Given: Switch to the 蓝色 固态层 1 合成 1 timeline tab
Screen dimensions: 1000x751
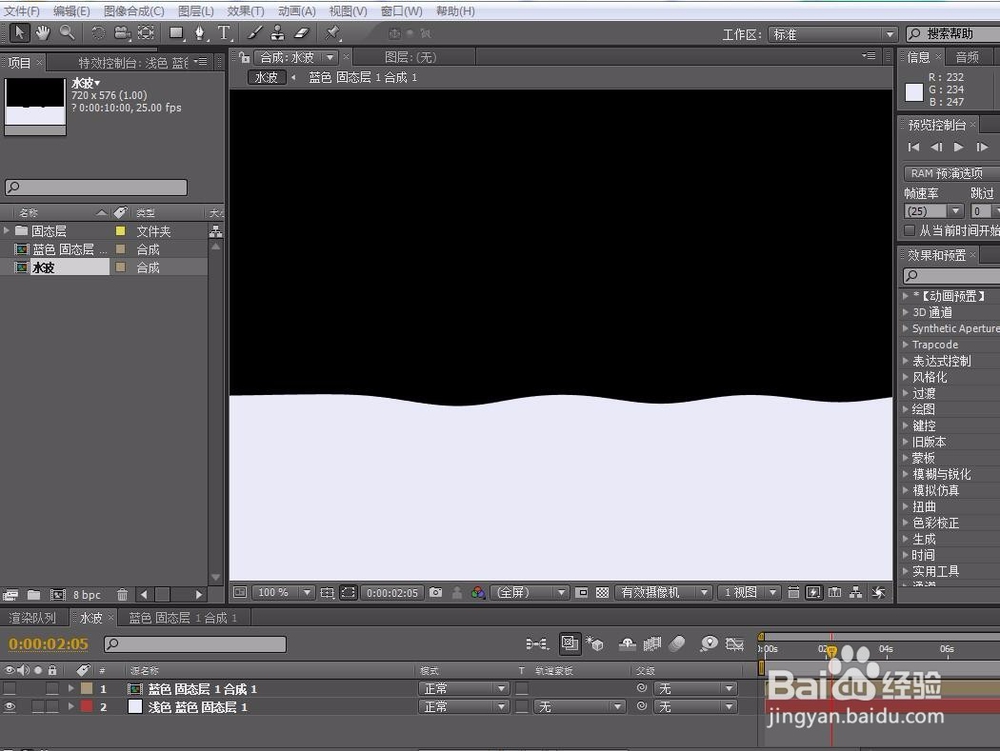Looking at the screenshot, I should 182,617.
